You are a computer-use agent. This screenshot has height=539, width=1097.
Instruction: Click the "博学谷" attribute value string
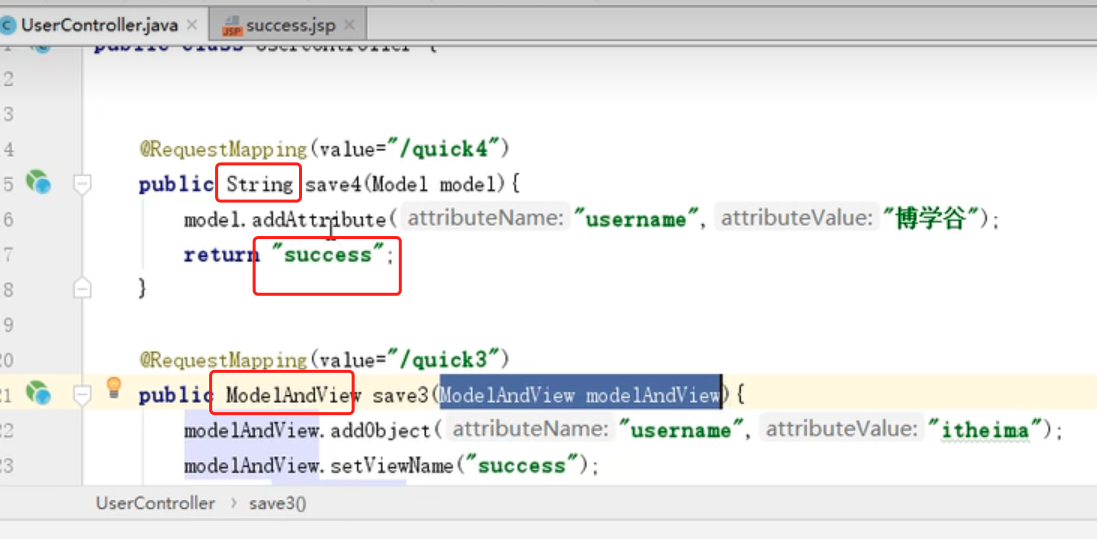pyautogui.click(x=930, y=220)
